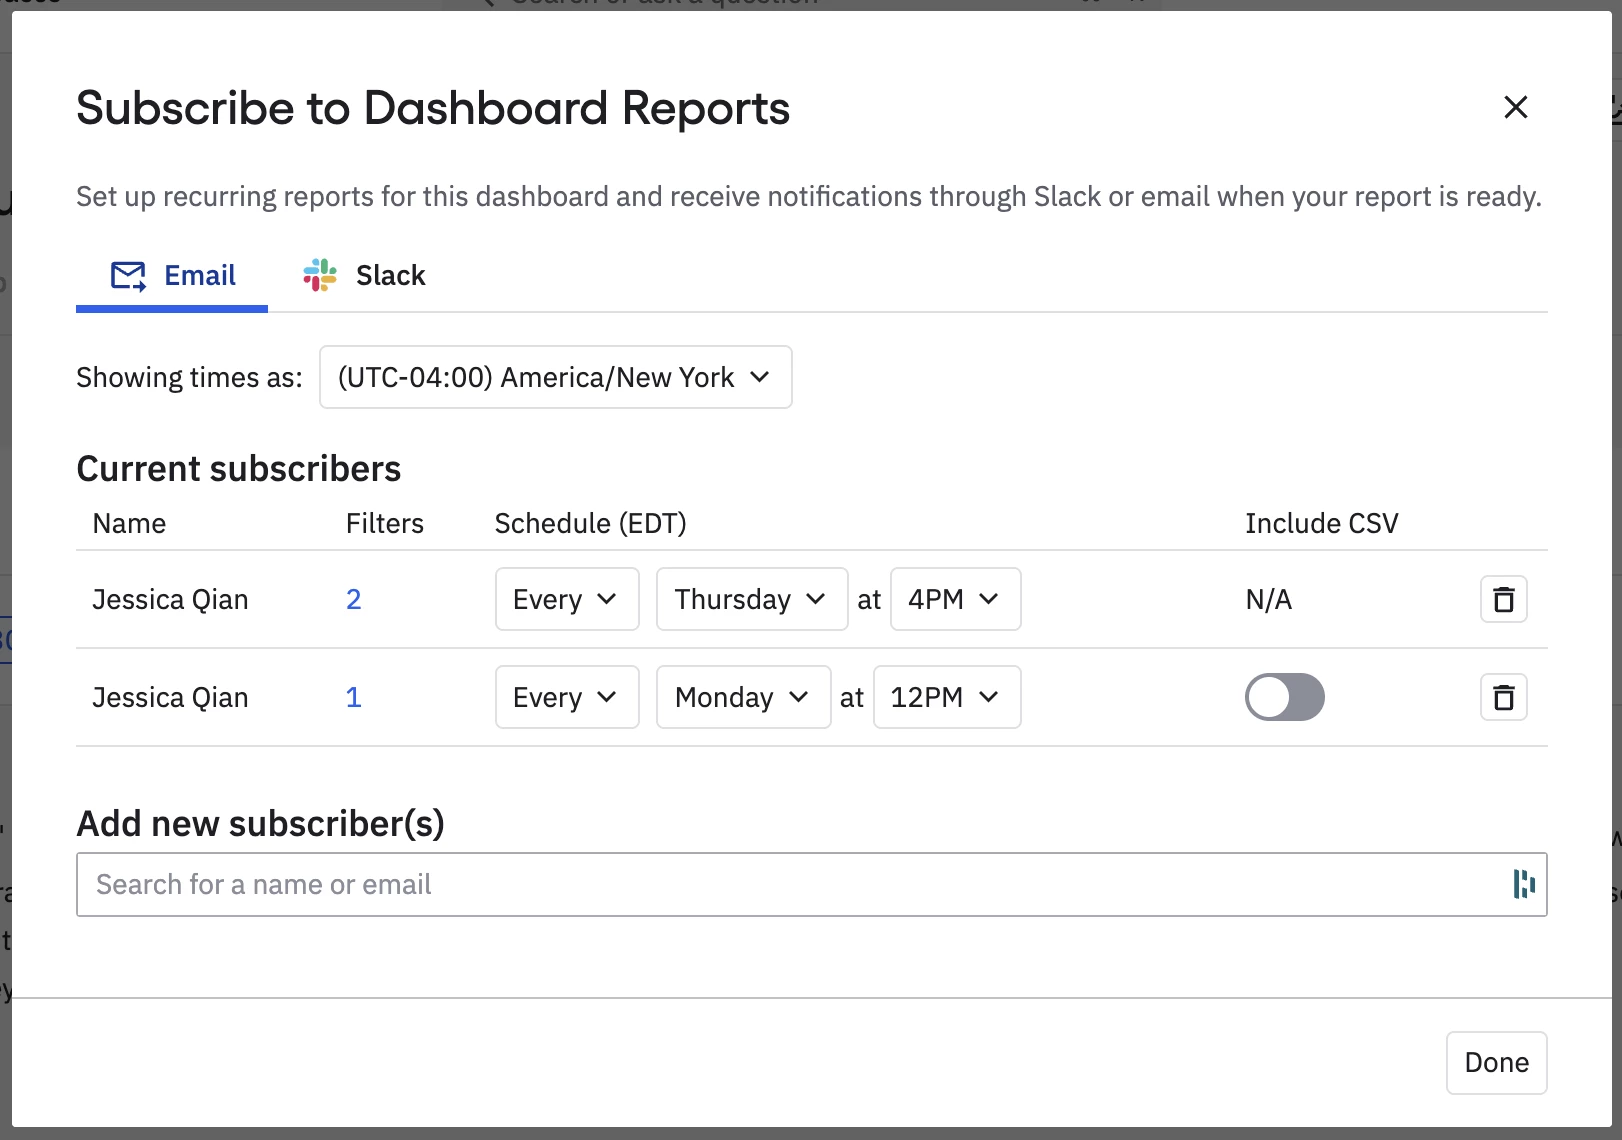Open the timezone America/New York dropdown
Viewport: 1622px width, 1140px height.
click(x=555, y=377)
